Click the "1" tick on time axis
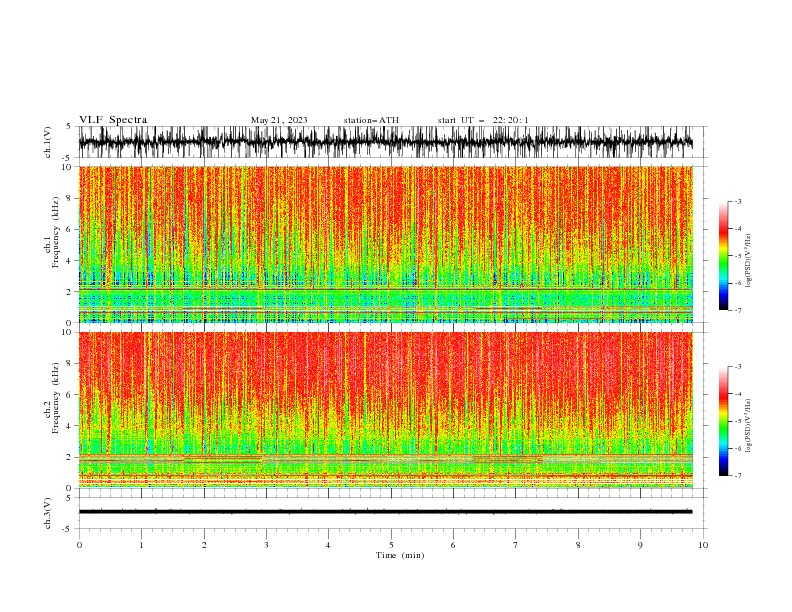This screenshot has width=792, height=612. (x=141, y=545)
